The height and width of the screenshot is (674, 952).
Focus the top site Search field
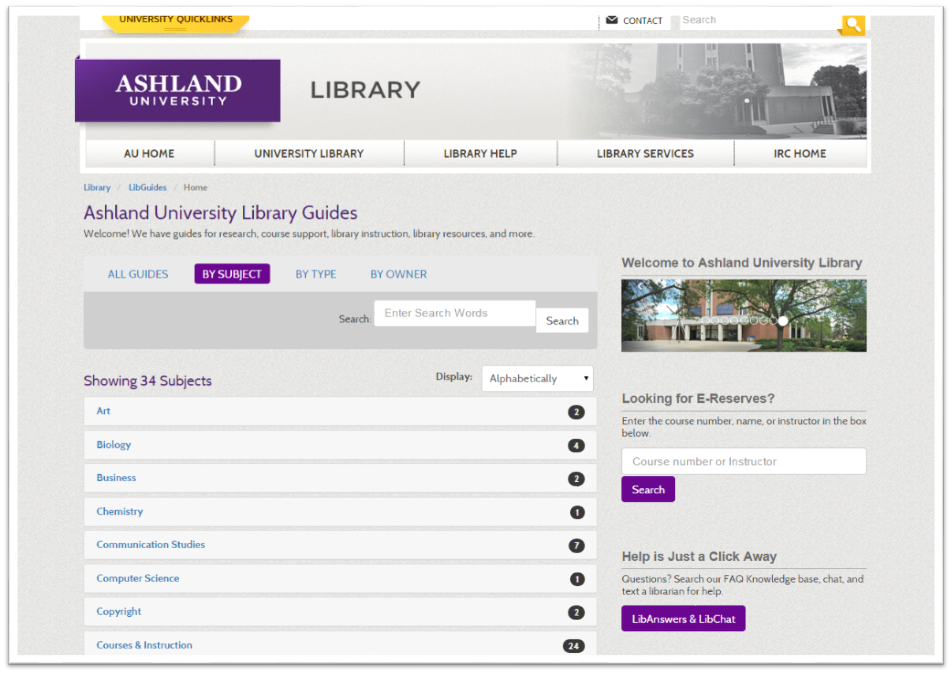click(759, 21)
